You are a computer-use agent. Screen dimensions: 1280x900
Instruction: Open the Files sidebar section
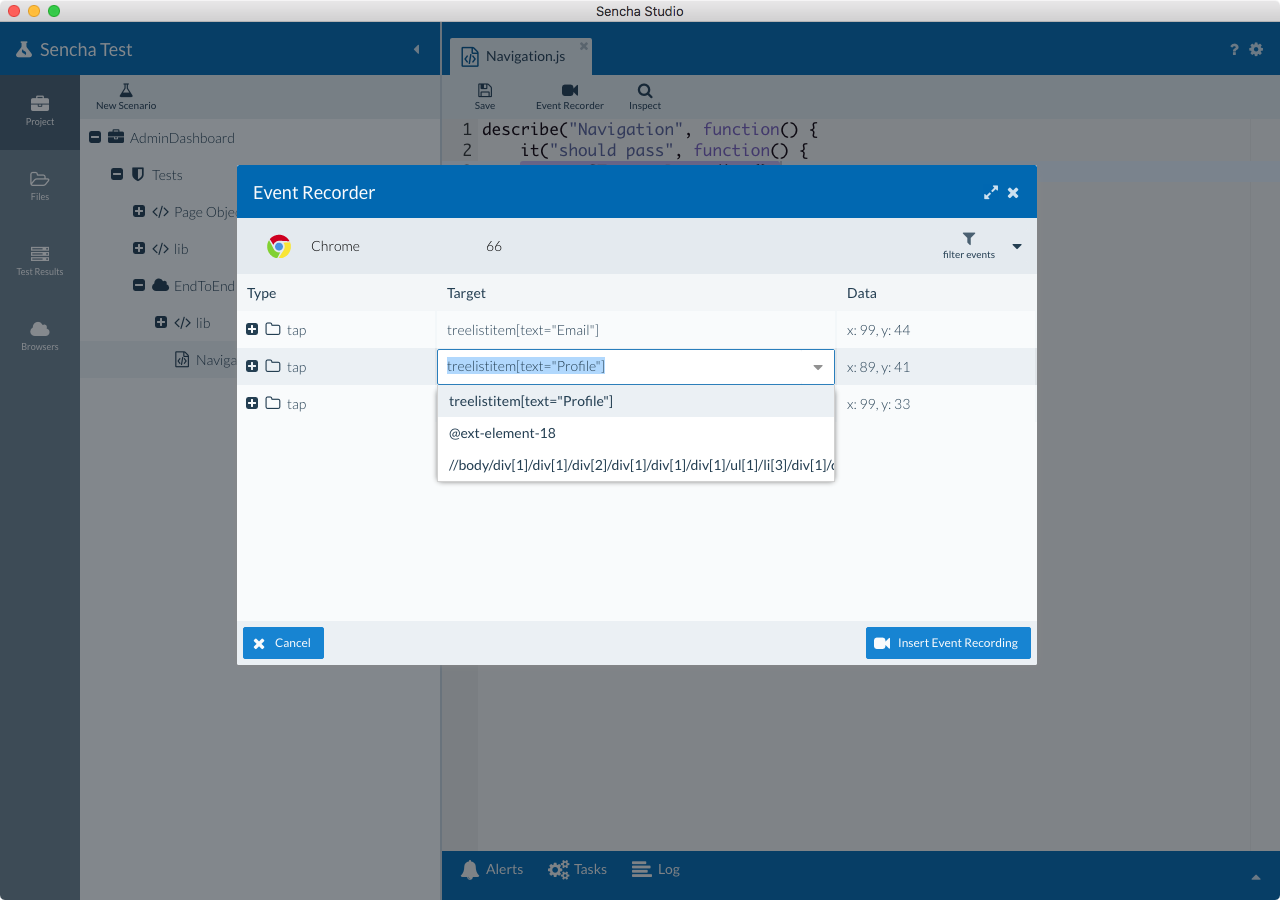pyautogui.click(x=40, y=186)
